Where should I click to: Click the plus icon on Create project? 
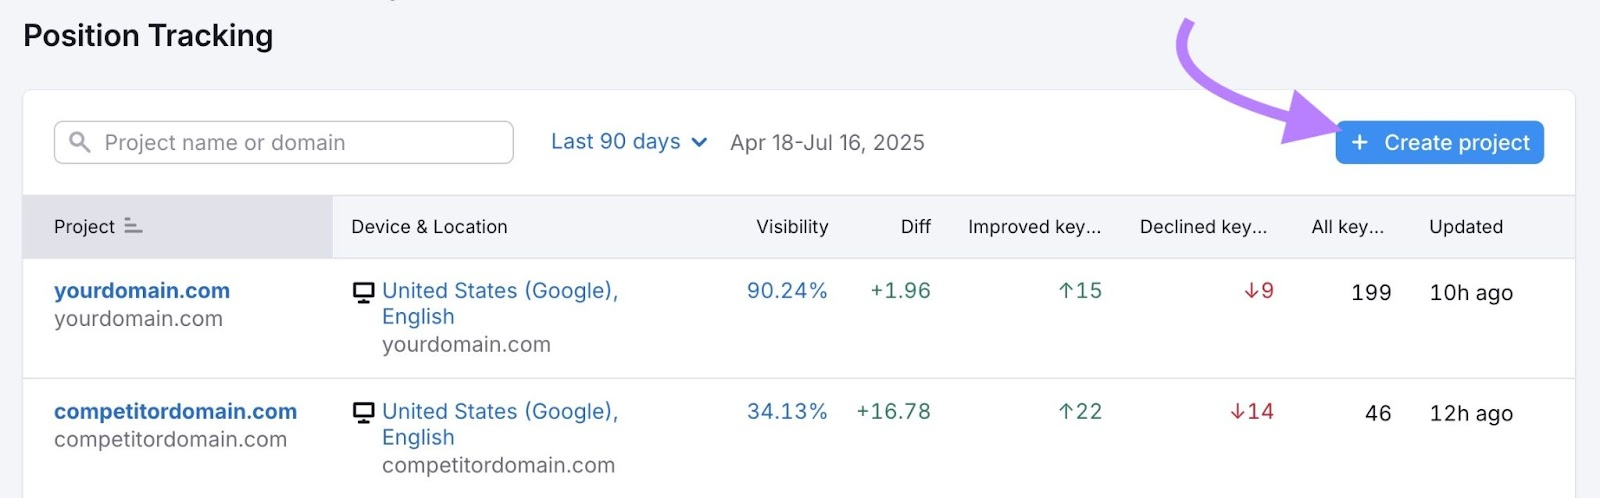pos(1360,143)
